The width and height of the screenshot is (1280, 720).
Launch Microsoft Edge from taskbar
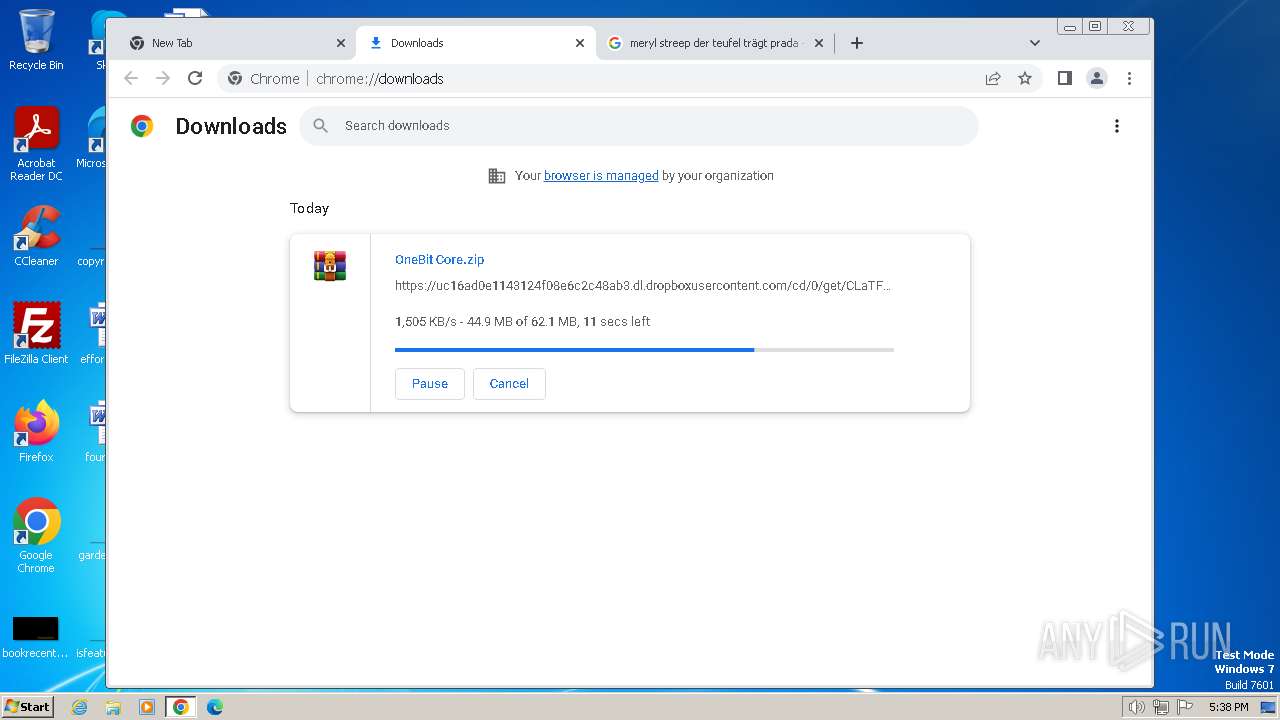point(214,707)
